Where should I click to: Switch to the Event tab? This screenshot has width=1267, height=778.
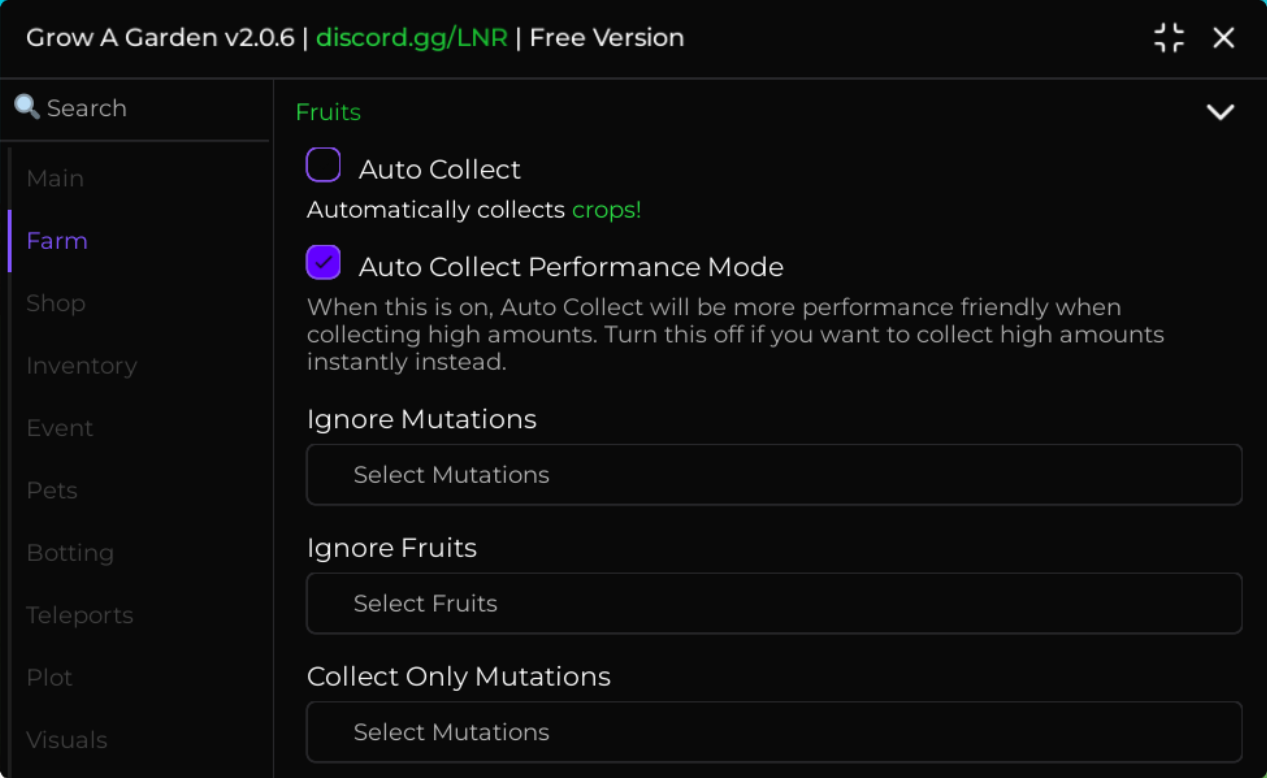coord(60,428)
